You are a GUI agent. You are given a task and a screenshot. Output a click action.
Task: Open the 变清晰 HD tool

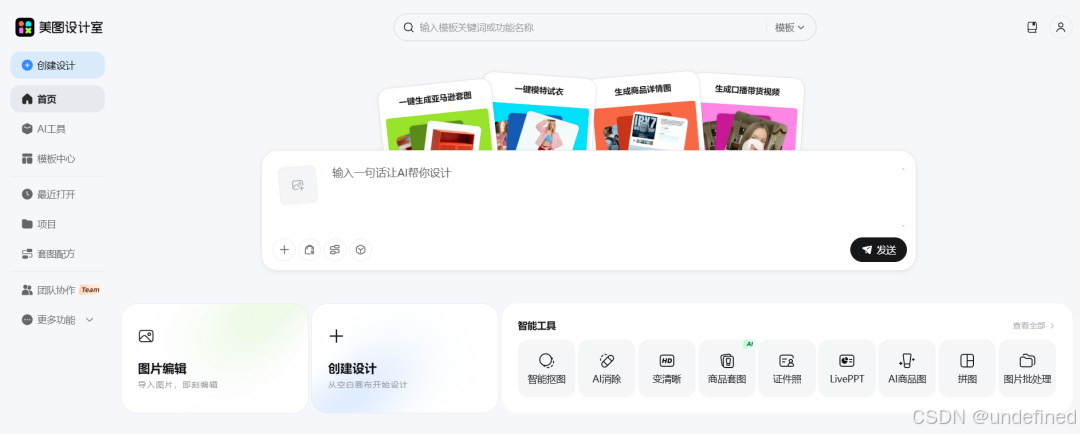pyautogui.click(x=667, y=368)
